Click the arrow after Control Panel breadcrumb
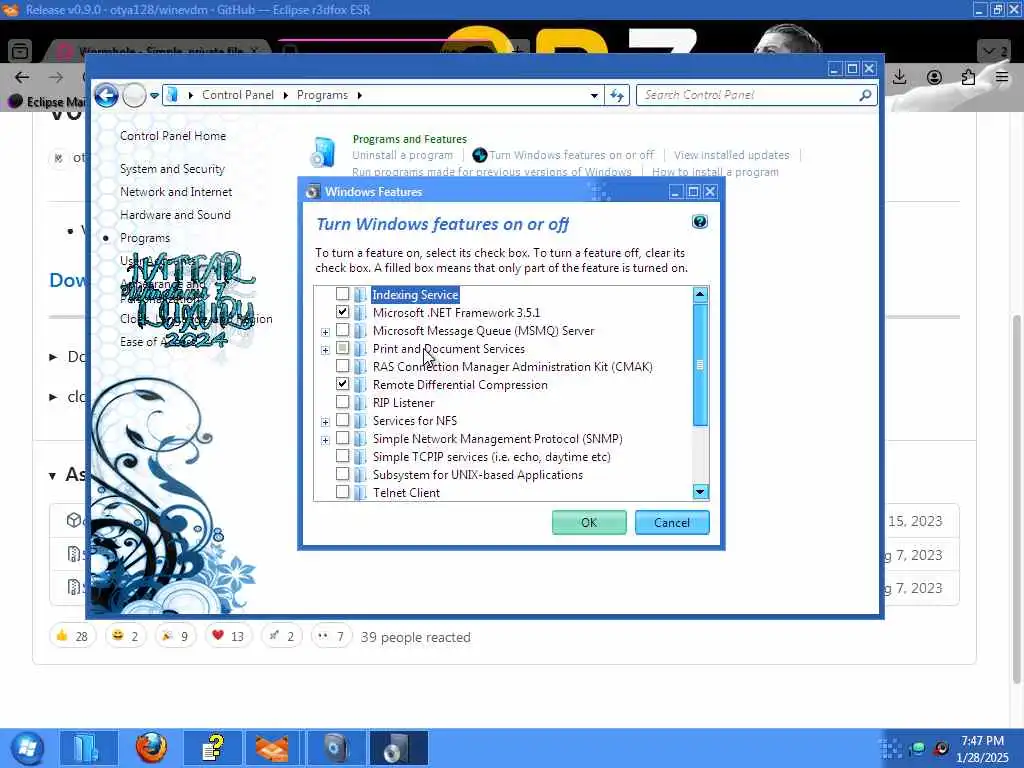The image size is (1024, 768). [x=285, y=95]
